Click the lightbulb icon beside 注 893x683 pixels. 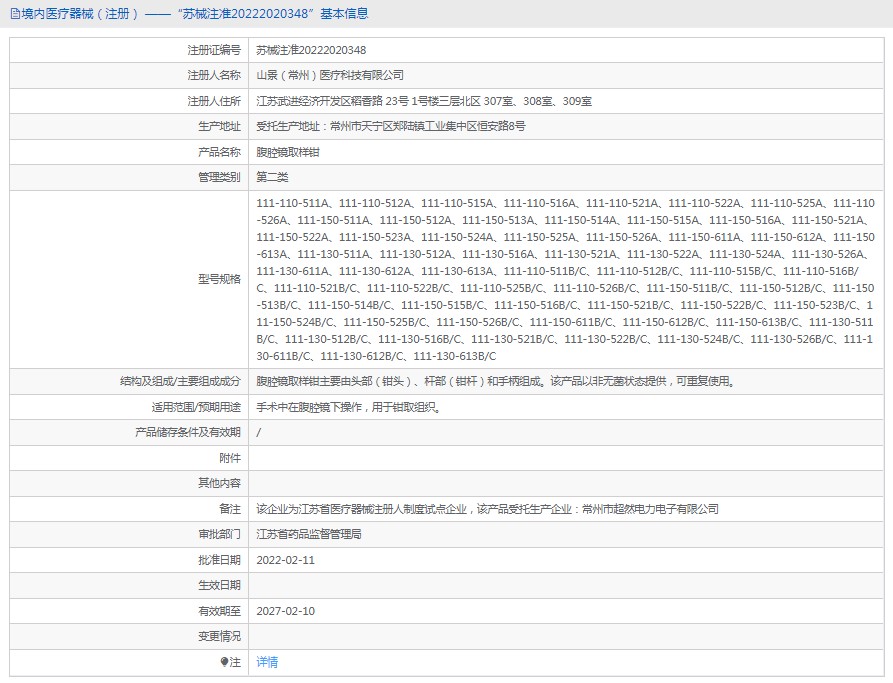225,662
